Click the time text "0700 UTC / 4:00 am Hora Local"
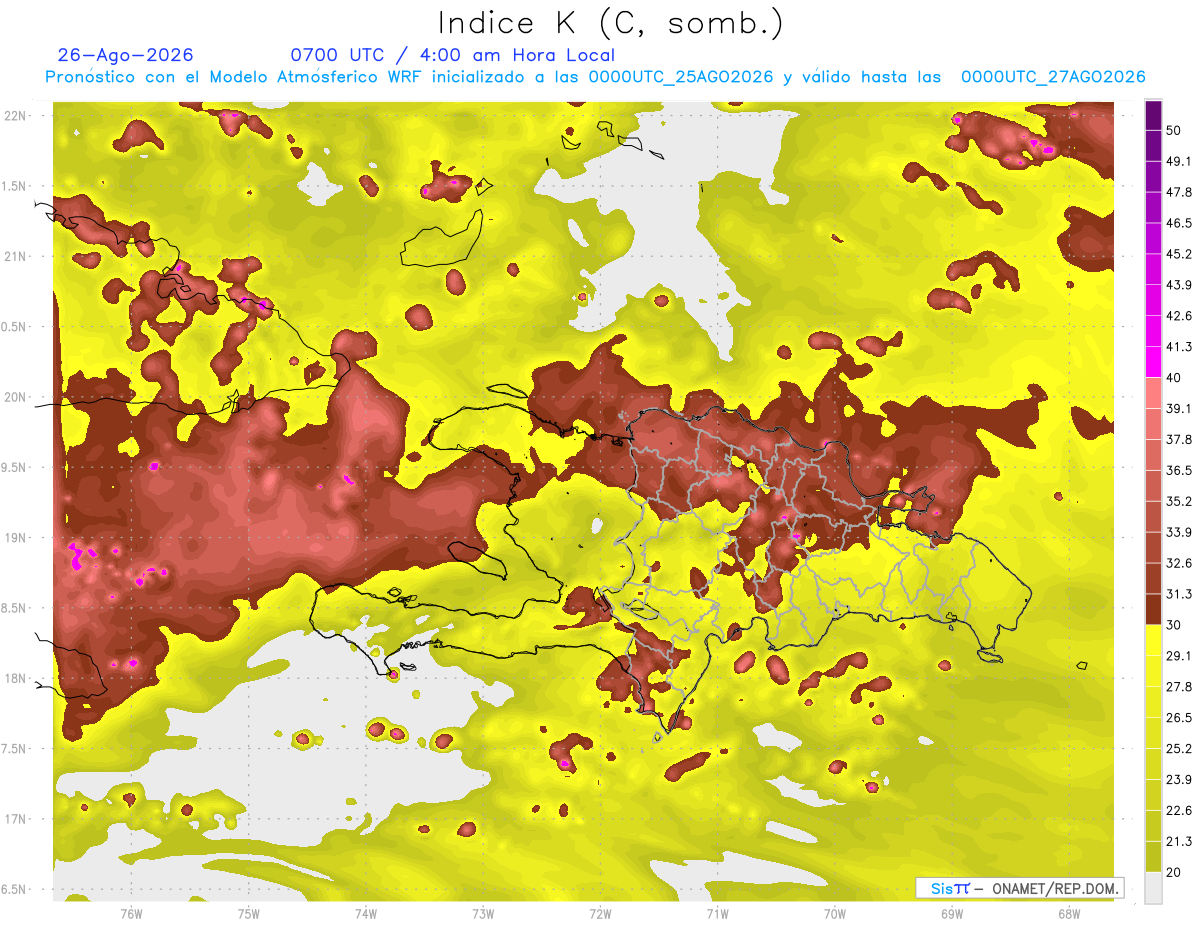1200x927 pixels. pos(453,55)
